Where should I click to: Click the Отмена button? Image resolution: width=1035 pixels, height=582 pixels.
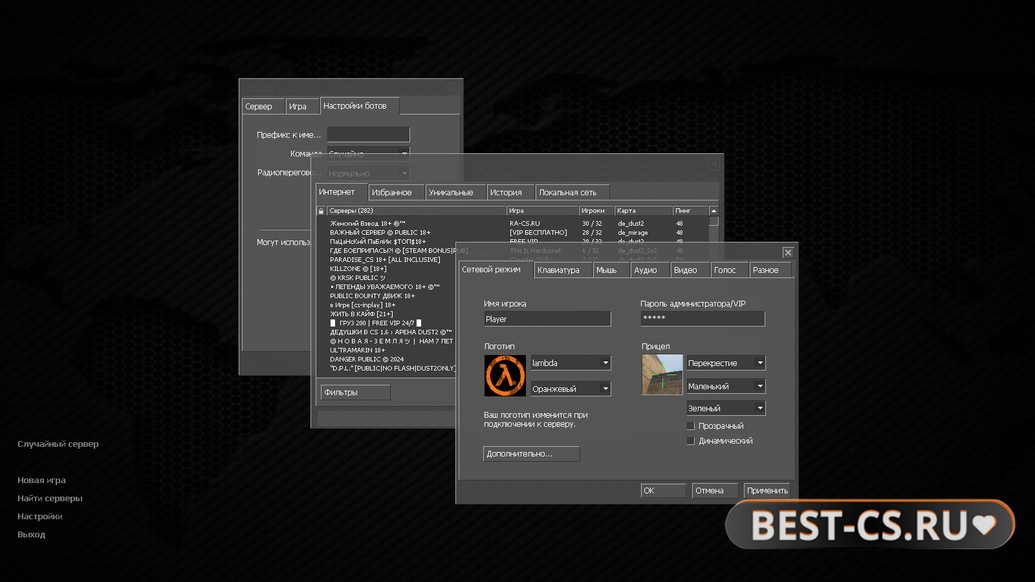click(714, 490)
